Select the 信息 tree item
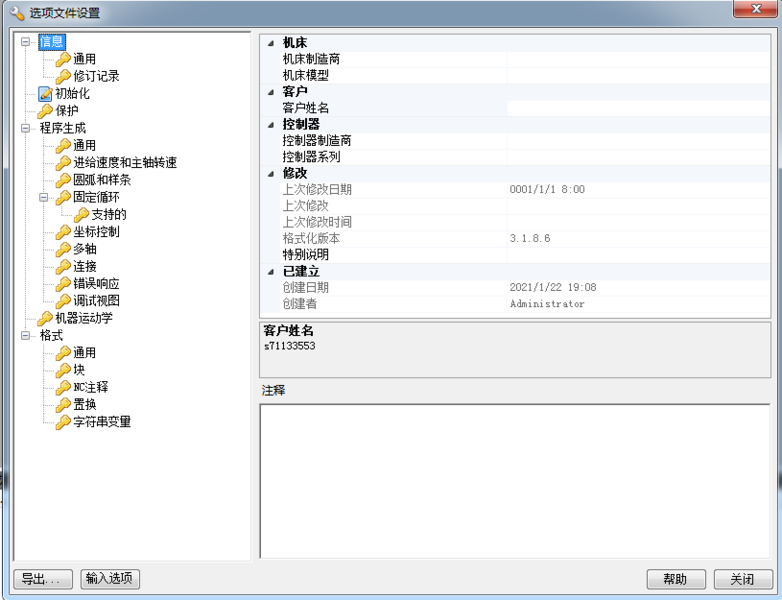The image size is (782, 600). [51, 42]
